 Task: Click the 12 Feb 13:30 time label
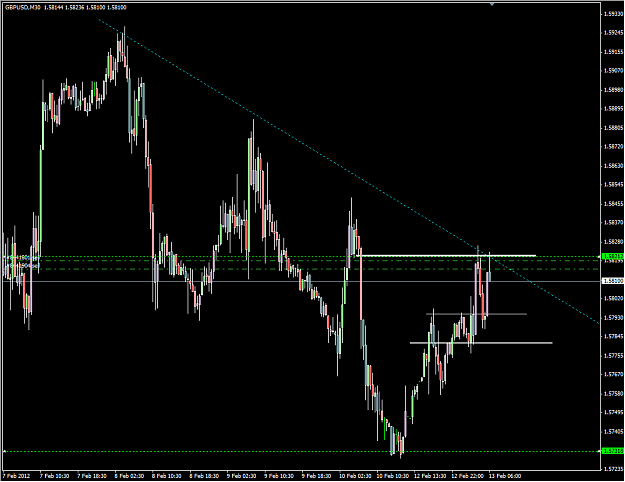tap(430, 476)
